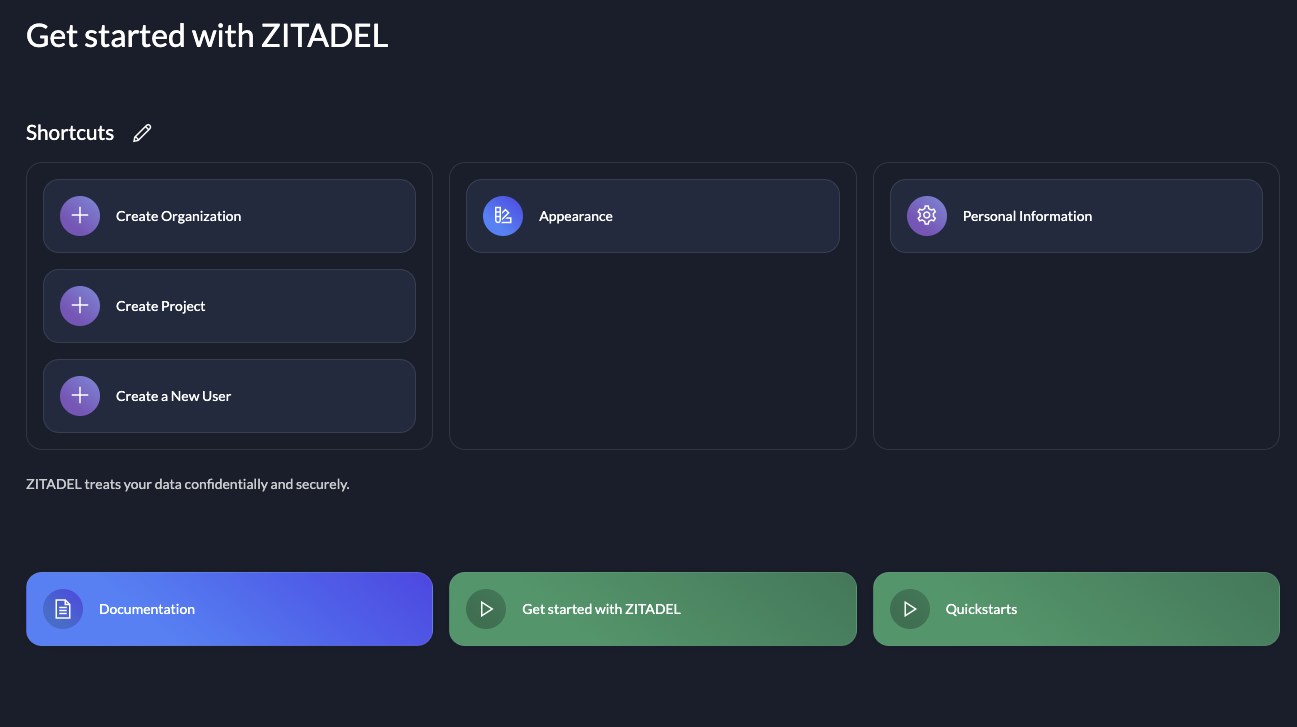Click the plus icon on Create Project
Screen dimensions: 1297x727
tap(79, 305)
